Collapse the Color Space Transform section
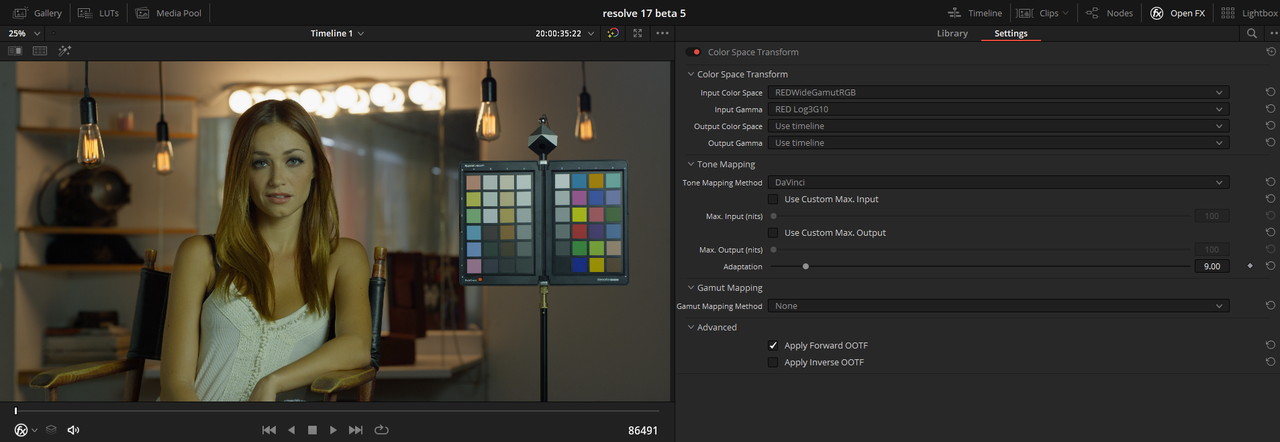Screen dimensions: 1280x442 [691, 74]
